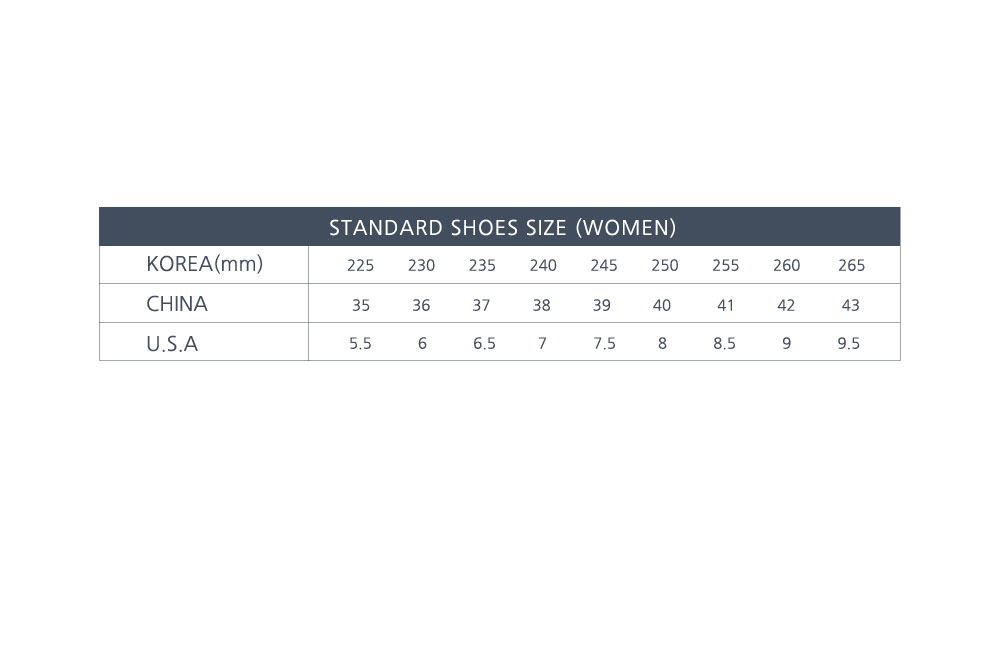Click China size 35 cell
This screenshot has height=646, width=1000.
360,306
